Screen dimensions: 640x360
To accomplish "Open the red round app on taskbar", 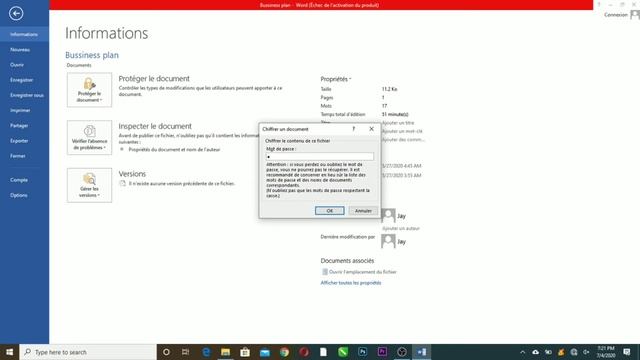I will pyautogui.click(x=304, y=352).
